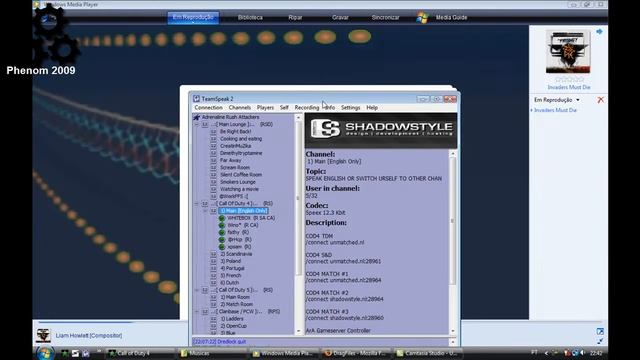
Task: Collapse the Main Lounge channel group
Action: pyautogui.click(x=197, y=124)
